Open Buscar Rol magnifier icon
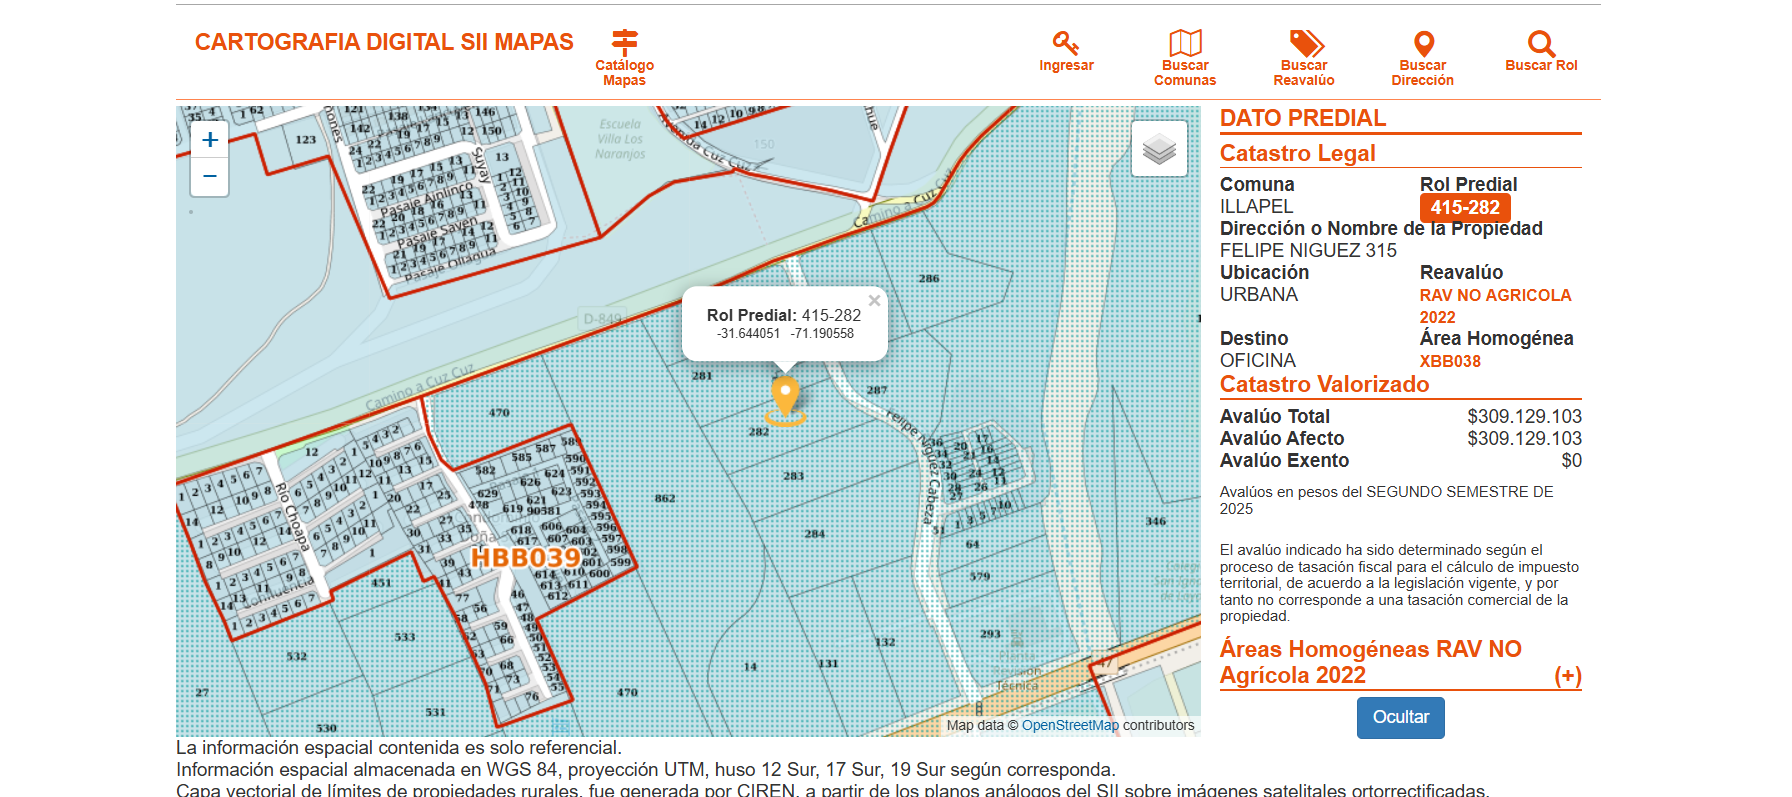This screenshot has height=797, width=1792. [x=1541, y=43]
